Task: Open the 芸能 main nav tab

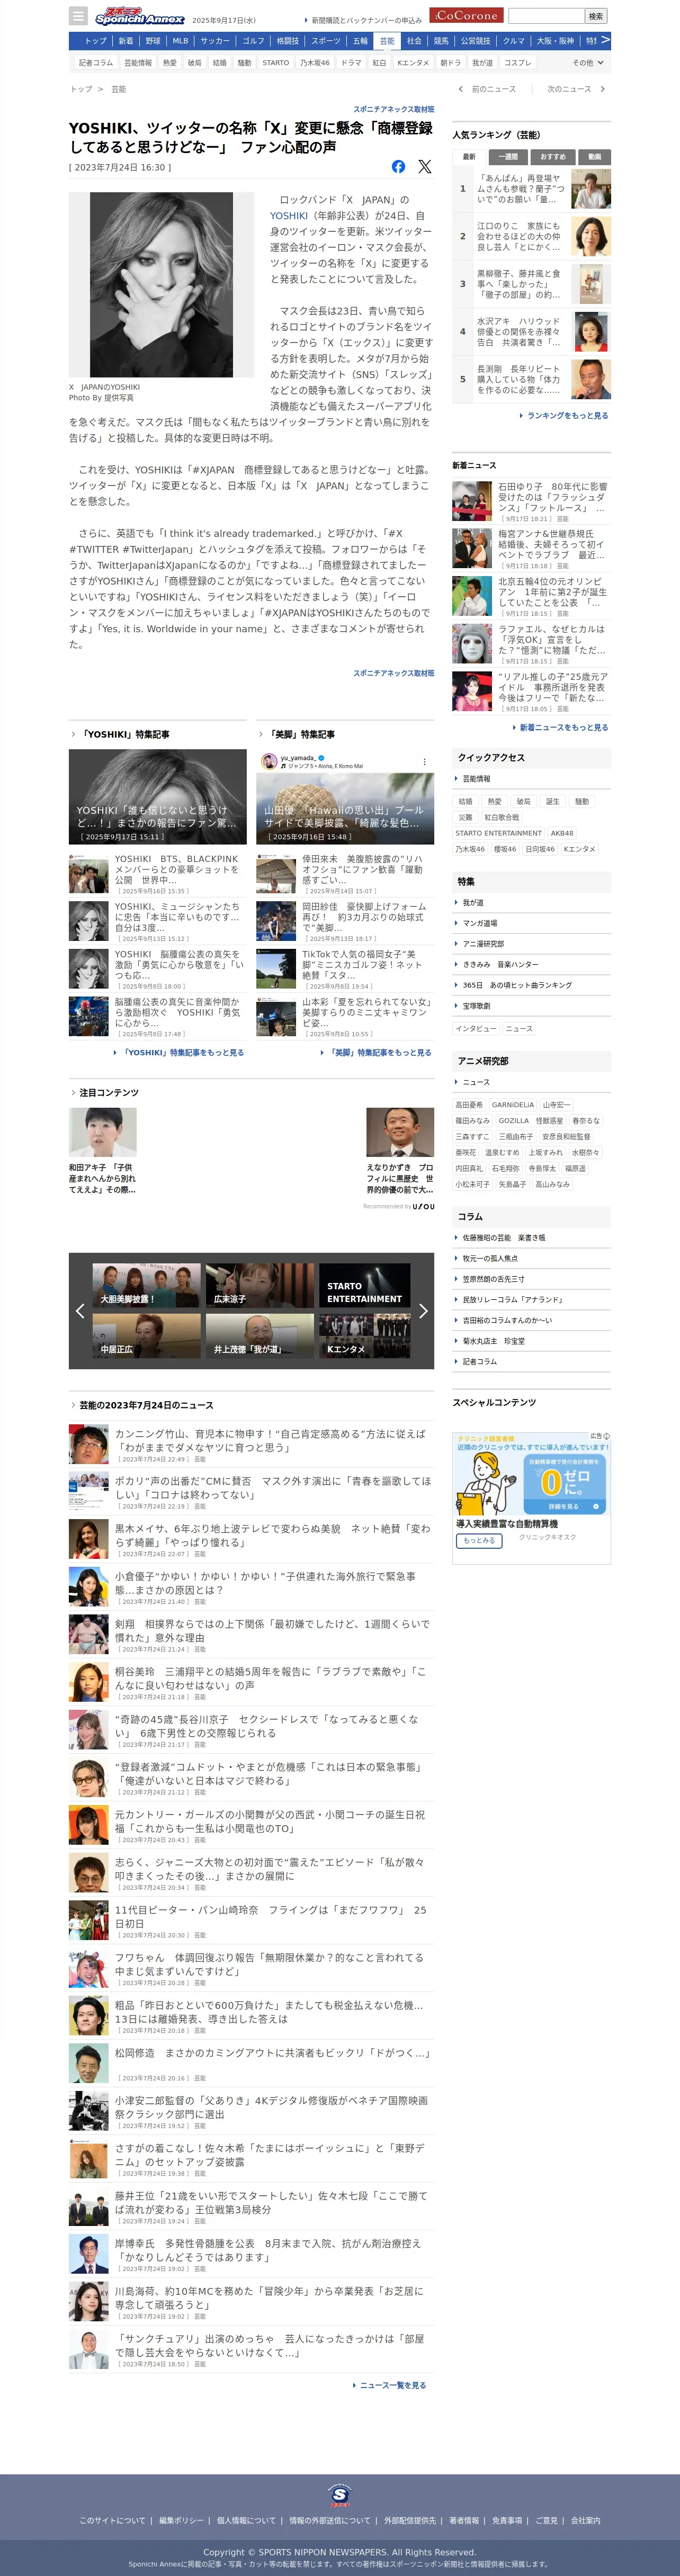Action: [x=387, y=41]
